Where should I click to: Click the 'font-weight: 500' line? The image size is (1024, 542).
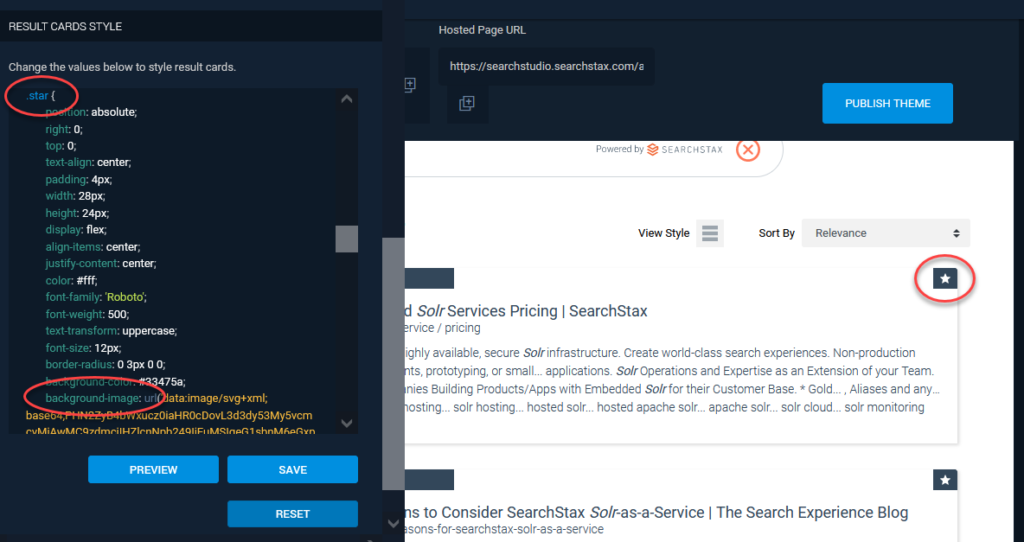click(x=87, y=313)
